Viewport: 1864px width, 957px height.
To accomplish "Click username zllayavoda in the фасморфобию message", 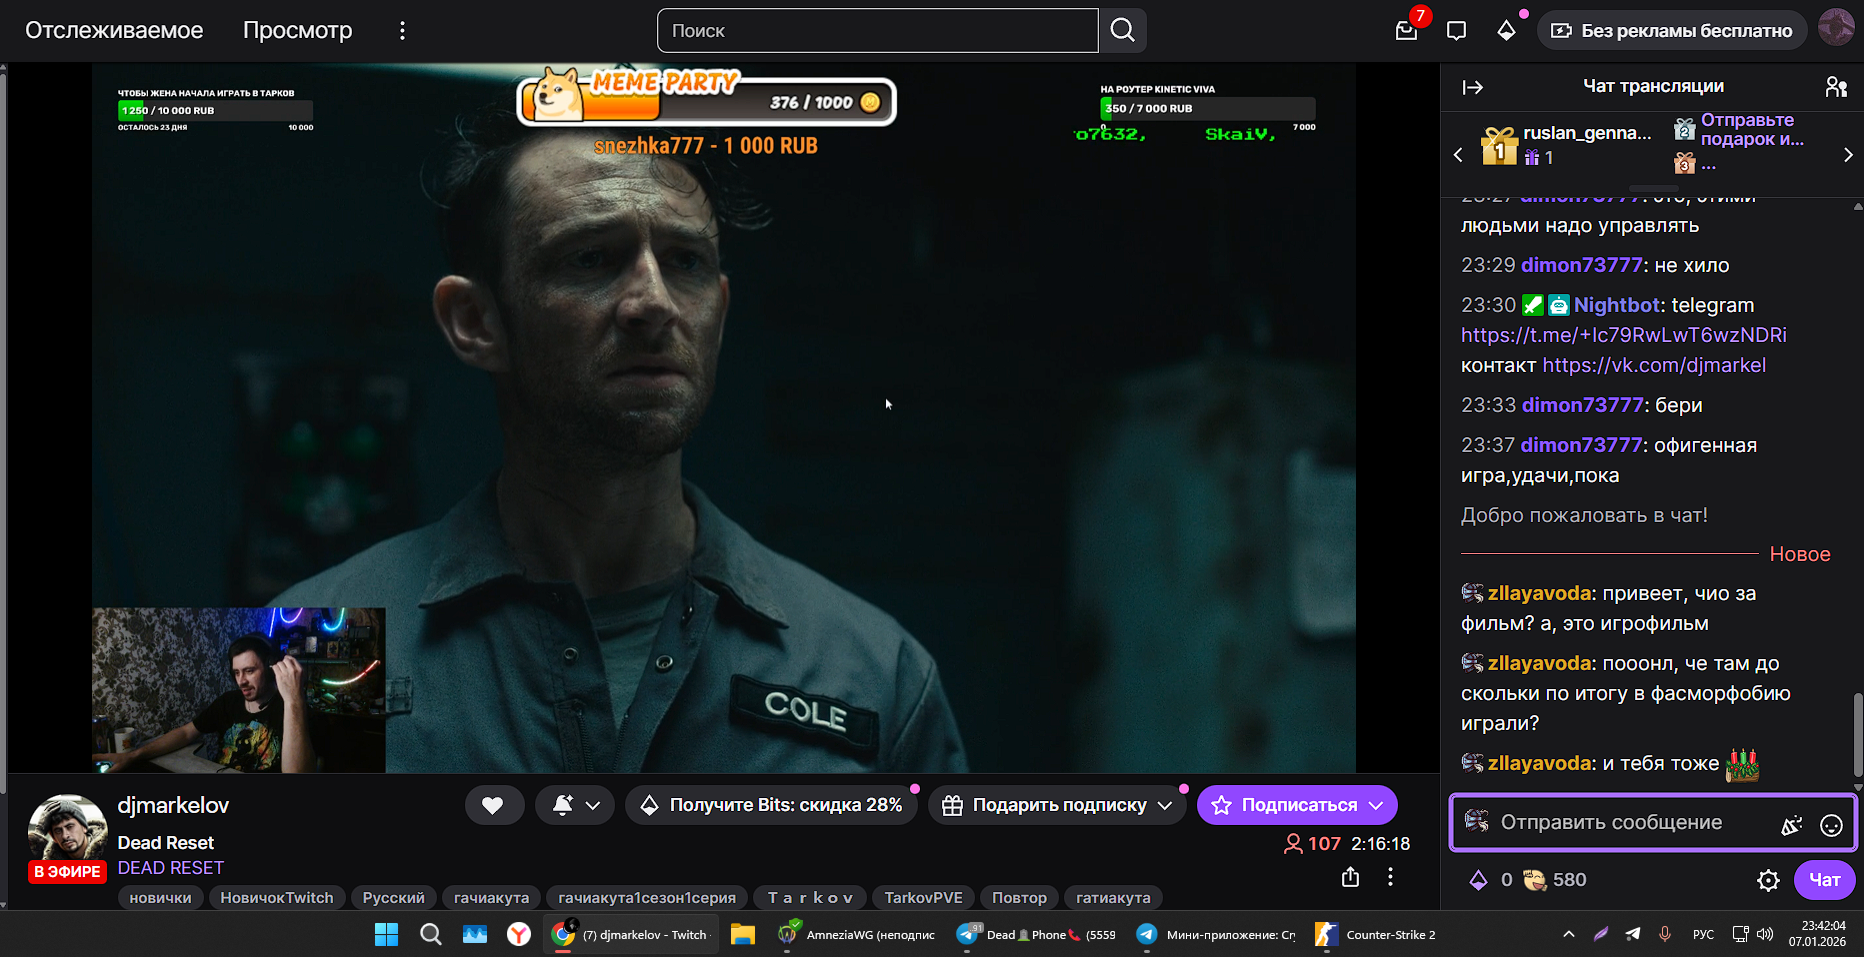I will click(1540, 663).
